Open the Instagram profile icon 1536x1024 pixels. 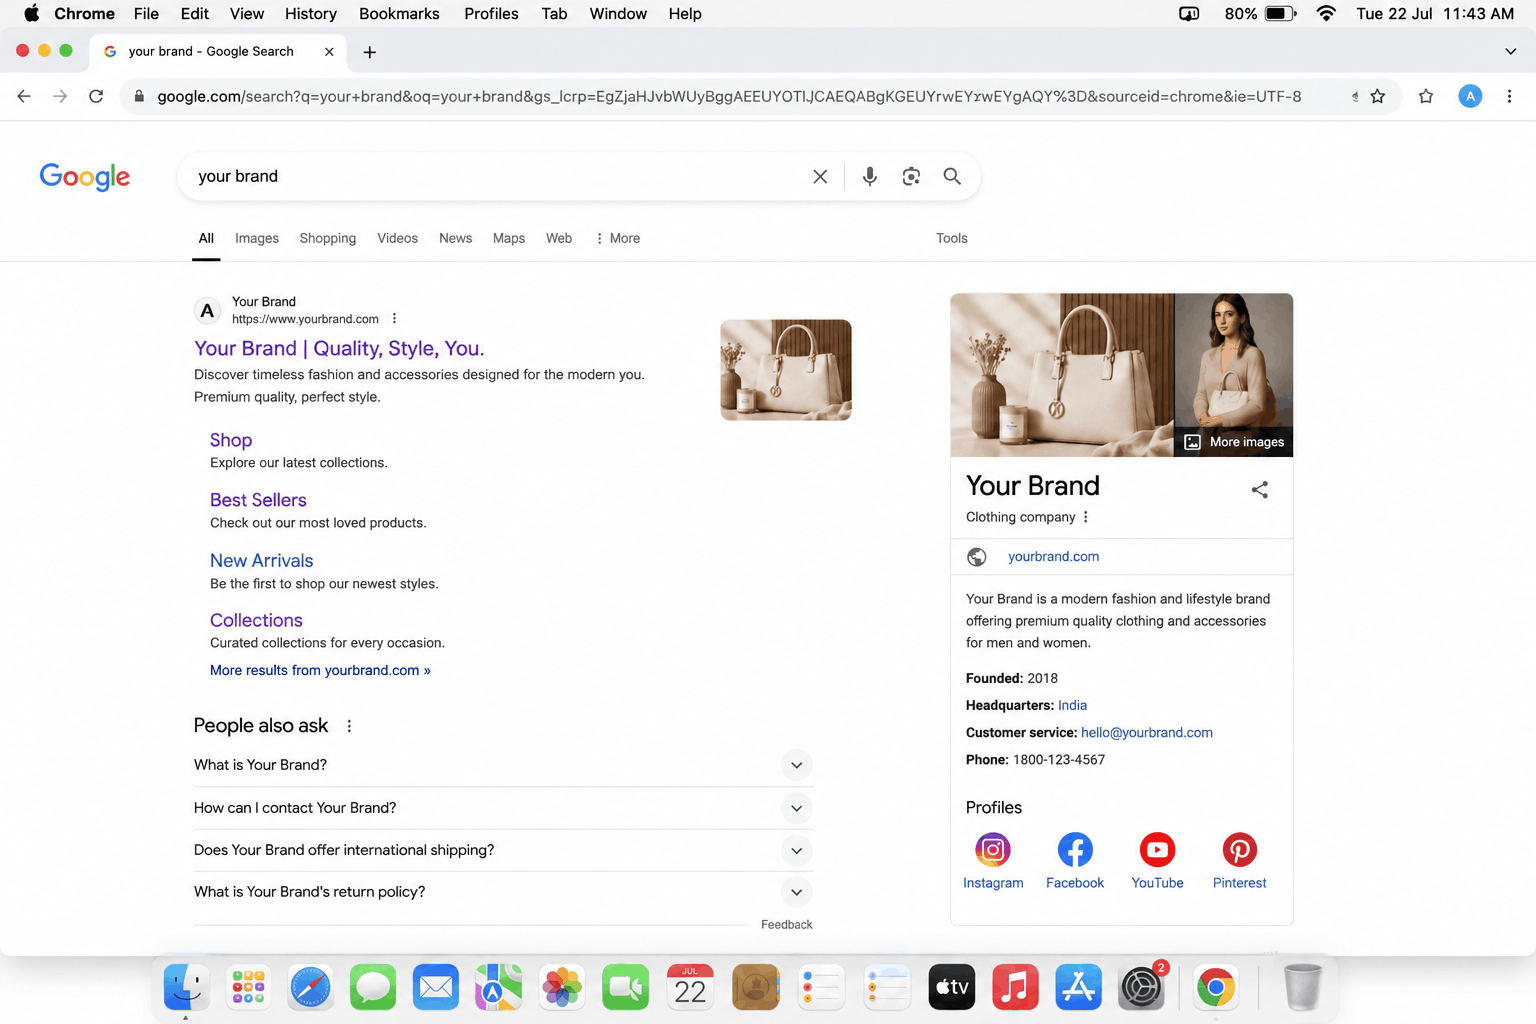(993, 850)
